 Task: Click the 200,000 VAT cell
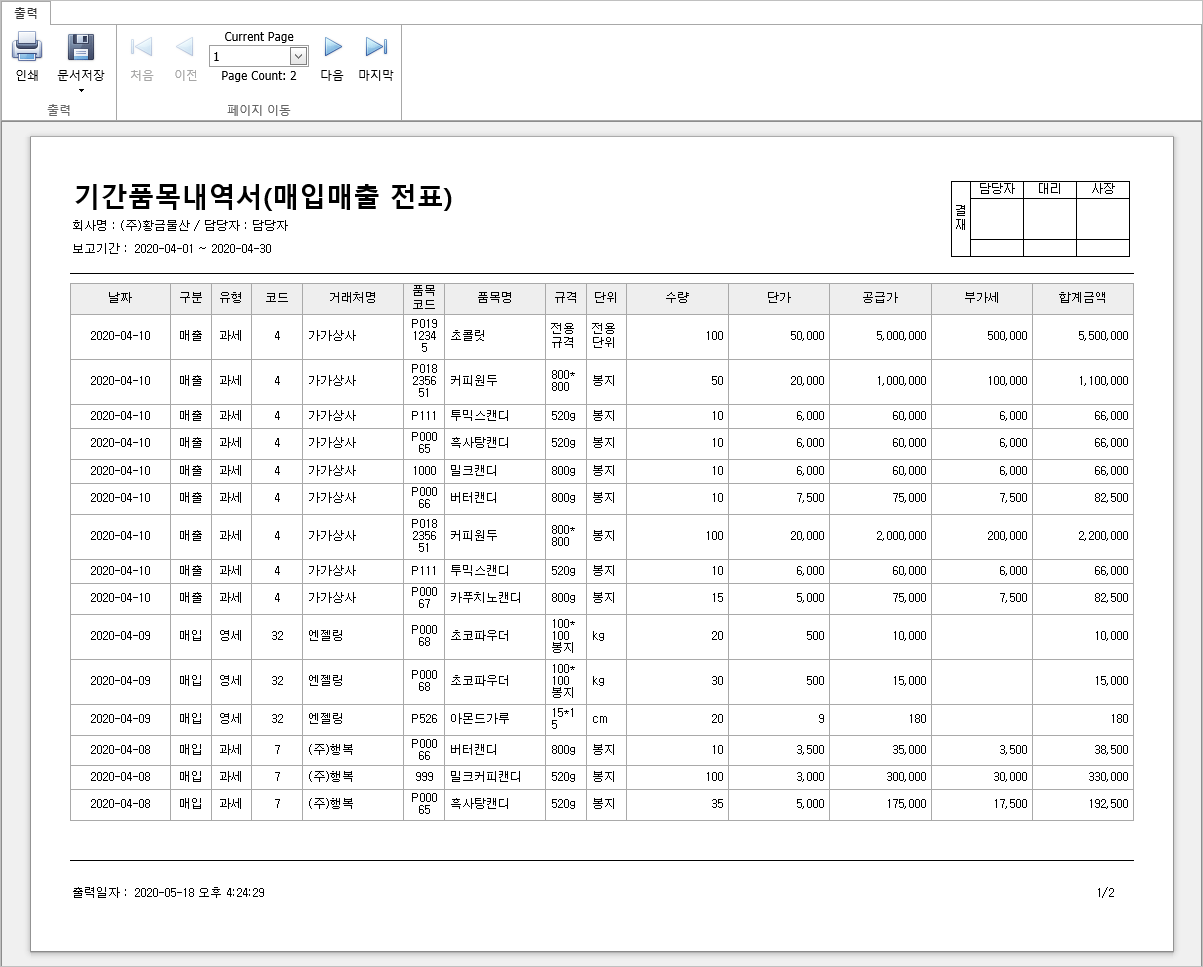(982, 536)
